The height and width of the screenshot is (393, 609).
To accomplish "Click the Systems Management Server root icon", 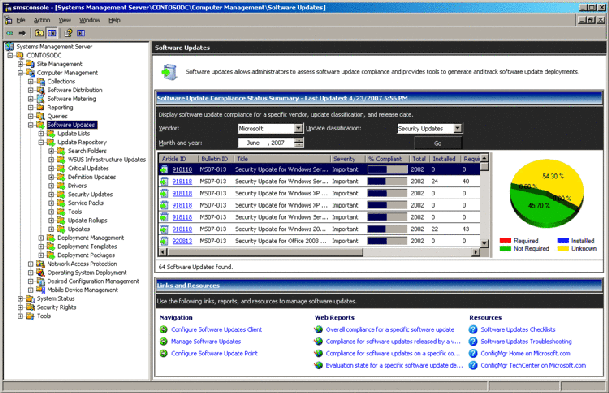I will (10, 47).
